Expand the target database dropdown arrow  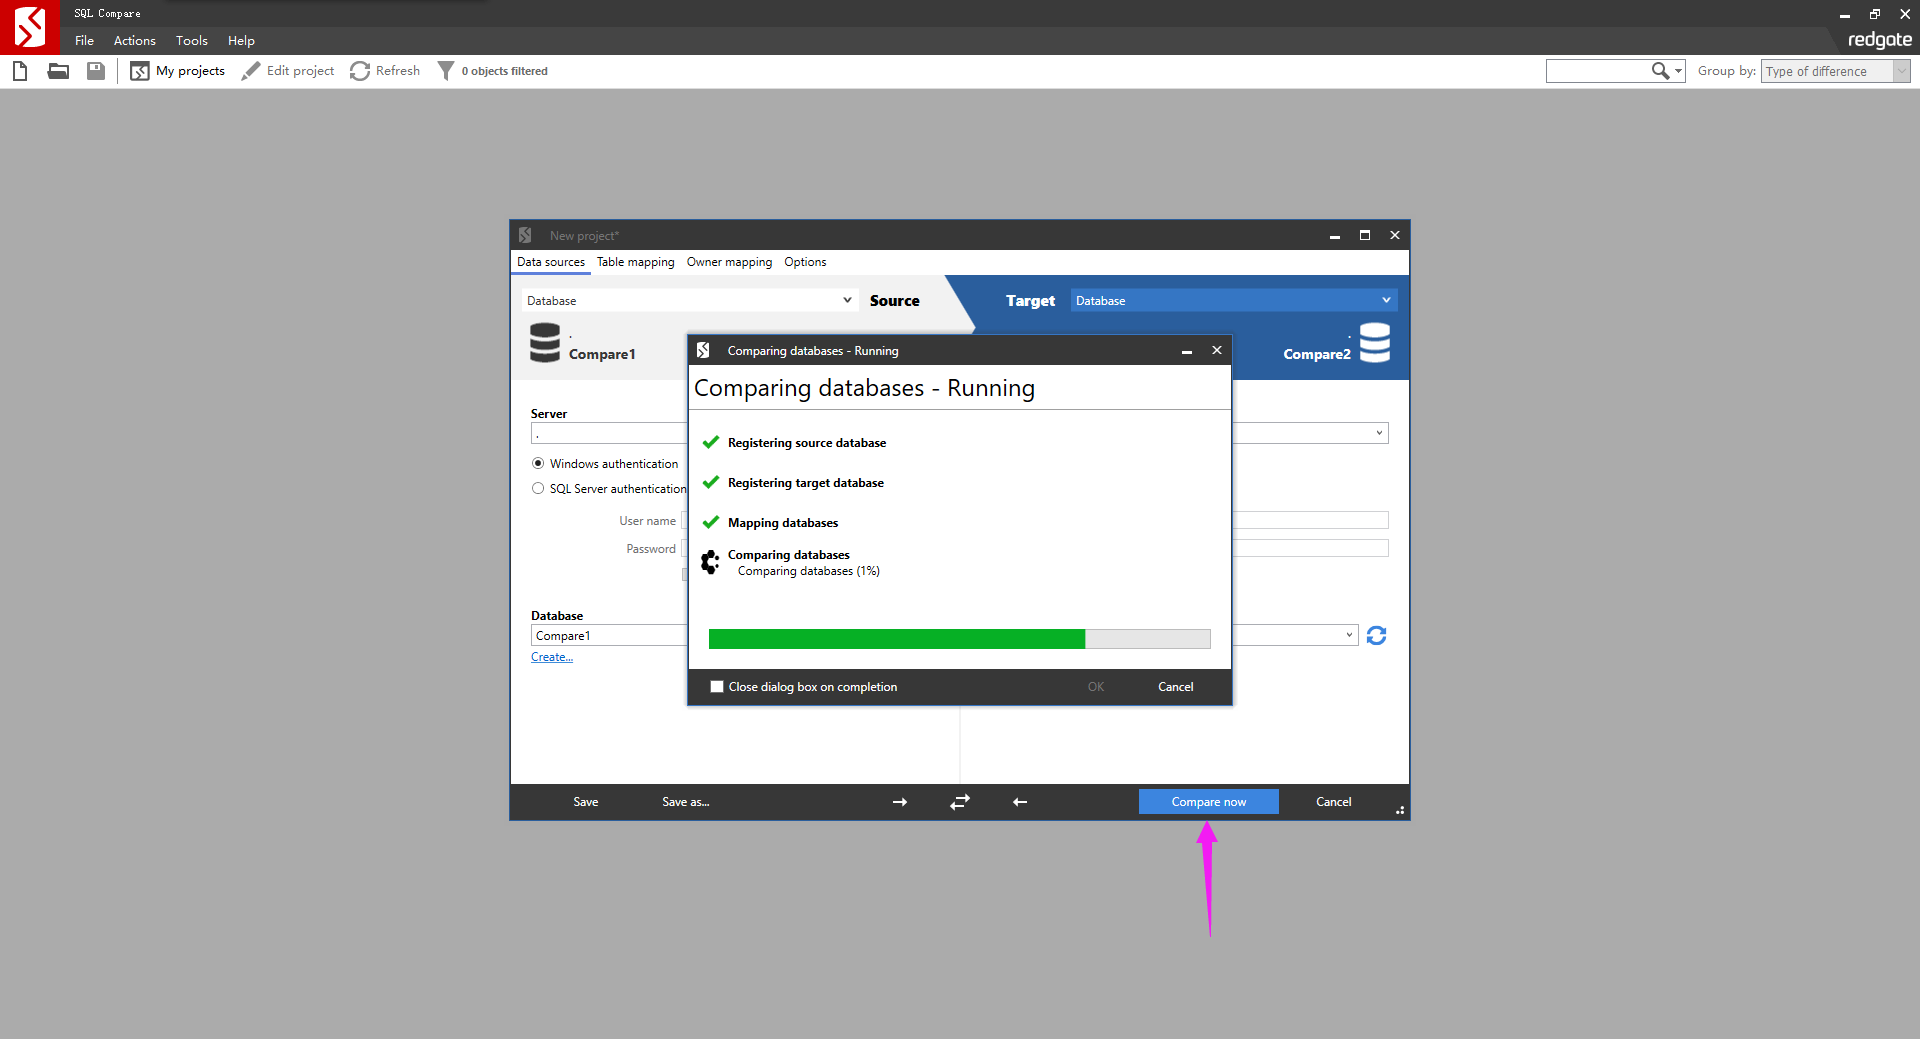1349,635
